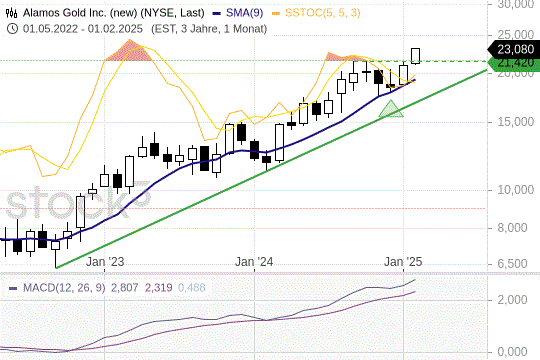Click the (EST, 3 Jahre, 1 Monat) period text
Viewport: 540px width, 360px height.
(209, 29)
